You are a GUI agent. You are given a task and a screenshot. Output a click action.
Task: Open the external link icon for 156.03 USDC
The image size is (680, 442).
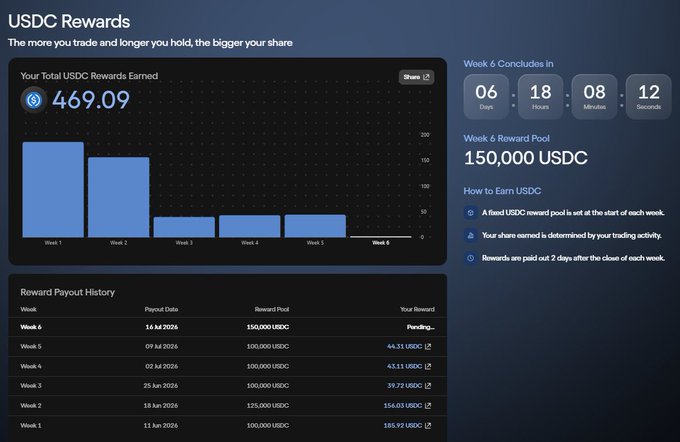428,406
